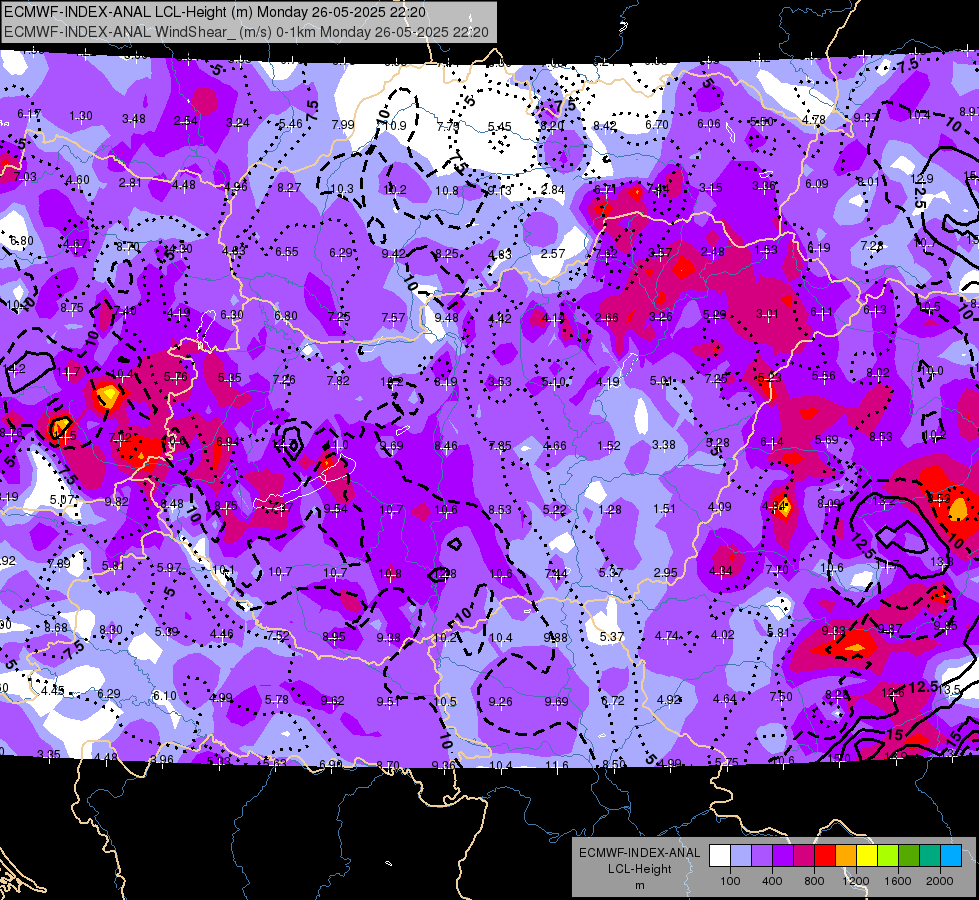Viewport: 979px width, 900px height.
Task: Click the wind shear value 8.02
Action: coord(877,373)
